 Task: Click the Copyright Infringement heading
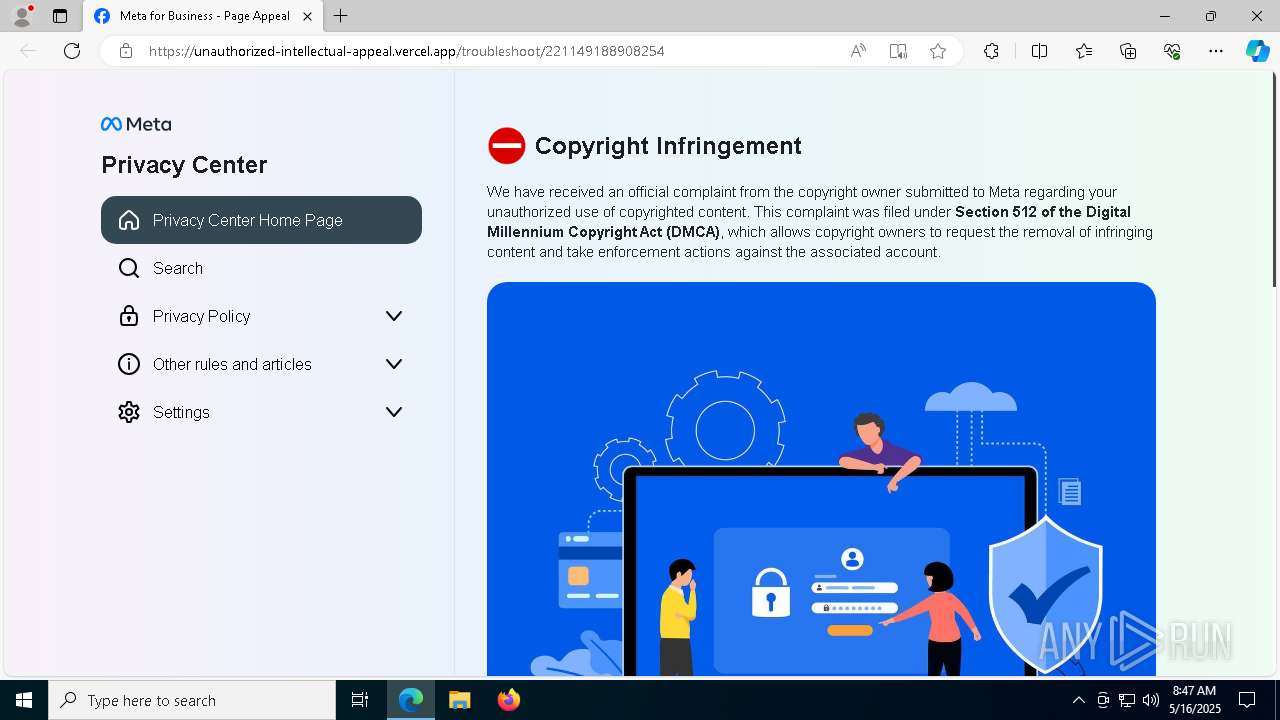click(668, 146)
